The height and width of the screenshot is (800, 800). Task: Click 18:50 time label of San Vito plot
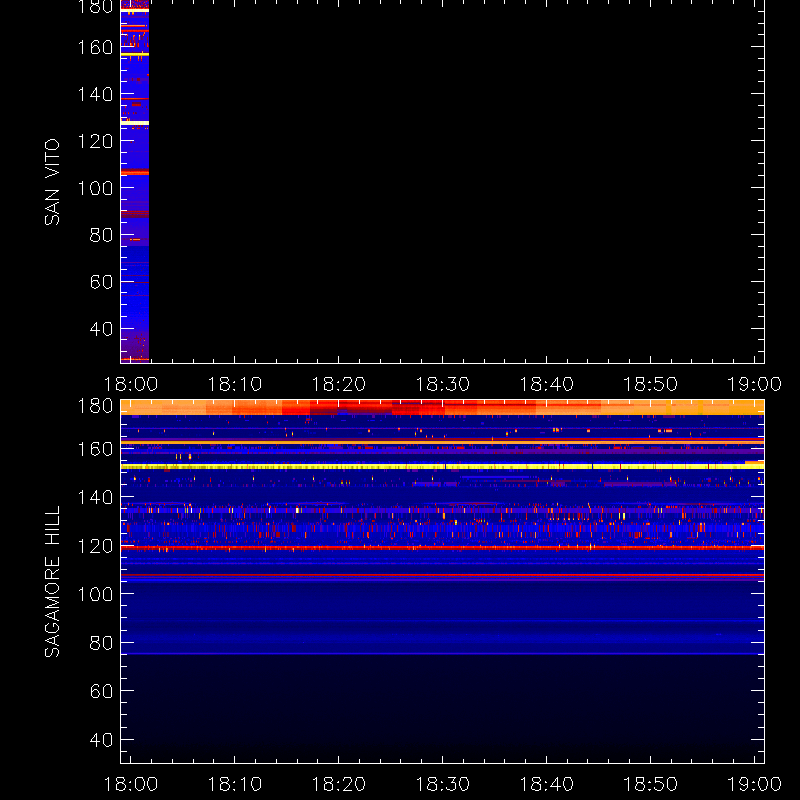(x=651, y=384)
